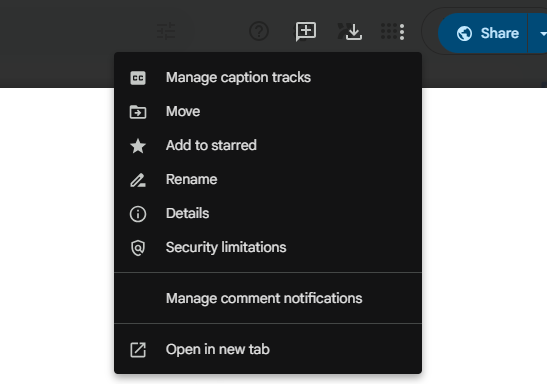Click the Share button
This screenshot has width=547, height=384.
(x=483, y=33)
